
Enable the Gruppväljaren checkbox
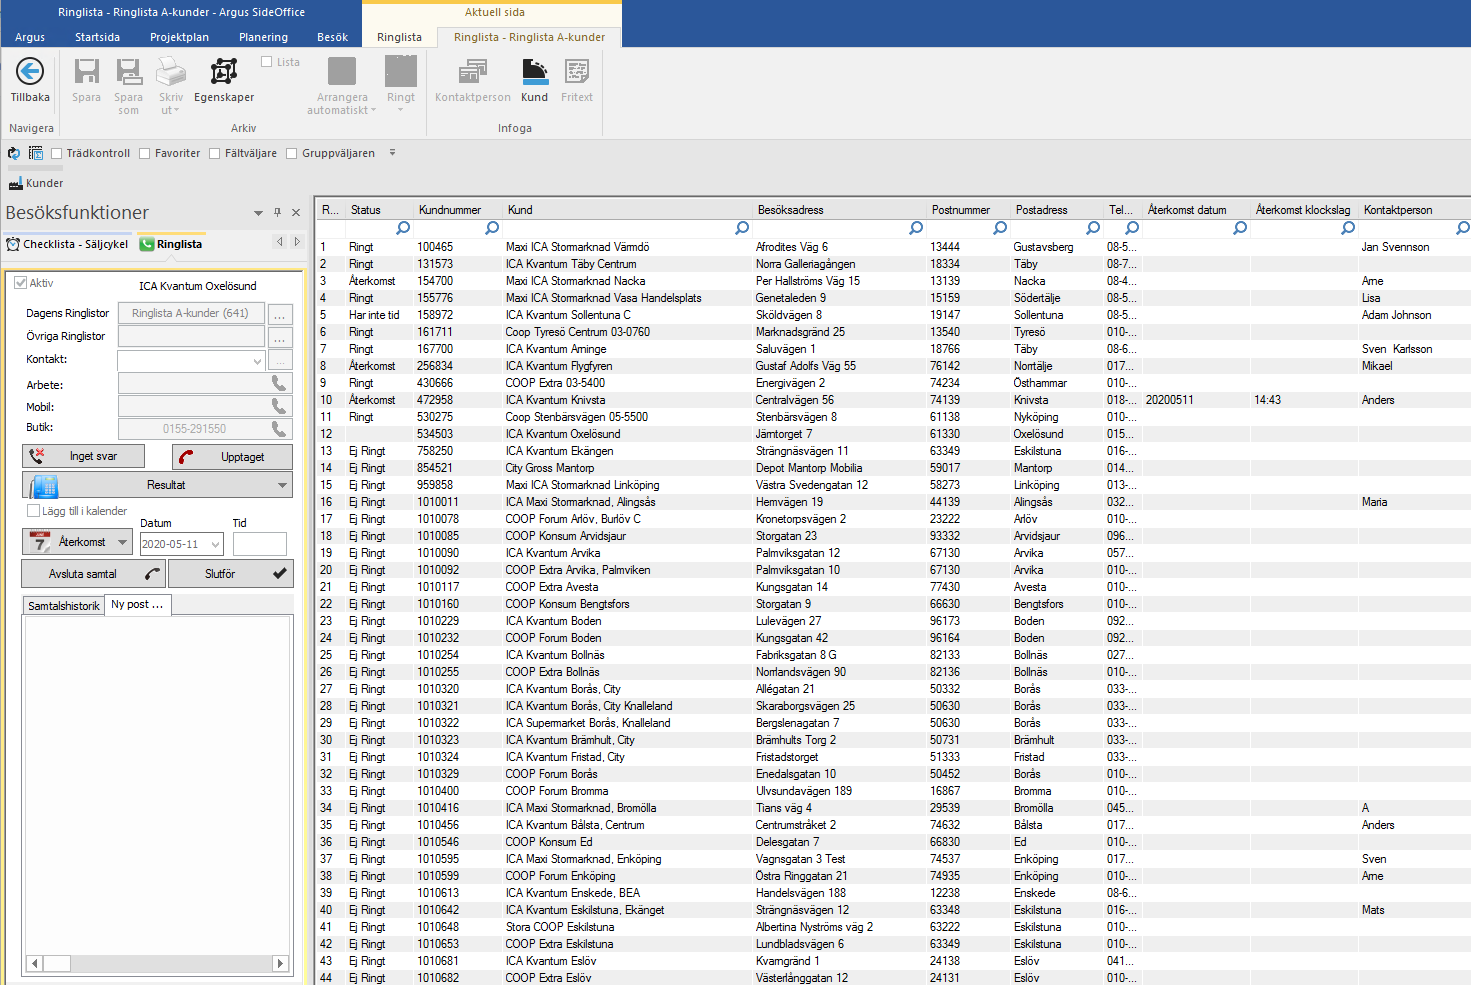[292, 153]
